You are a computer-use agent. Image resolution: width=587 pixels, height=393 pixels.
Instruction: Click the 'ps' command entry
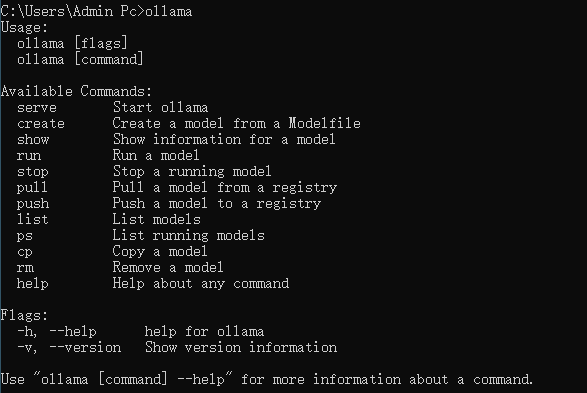click(x=25, y=236)
